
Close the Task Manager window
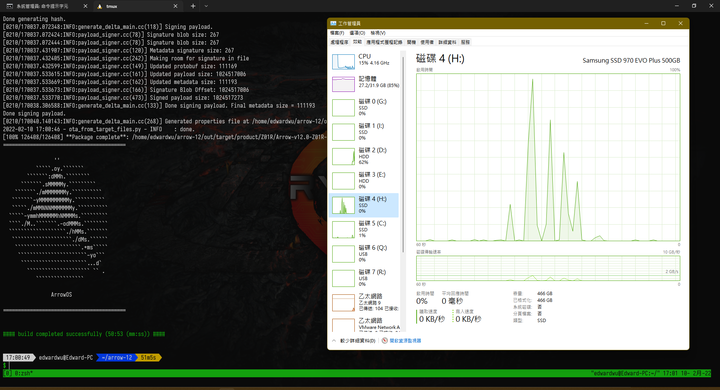coord(681,23)
